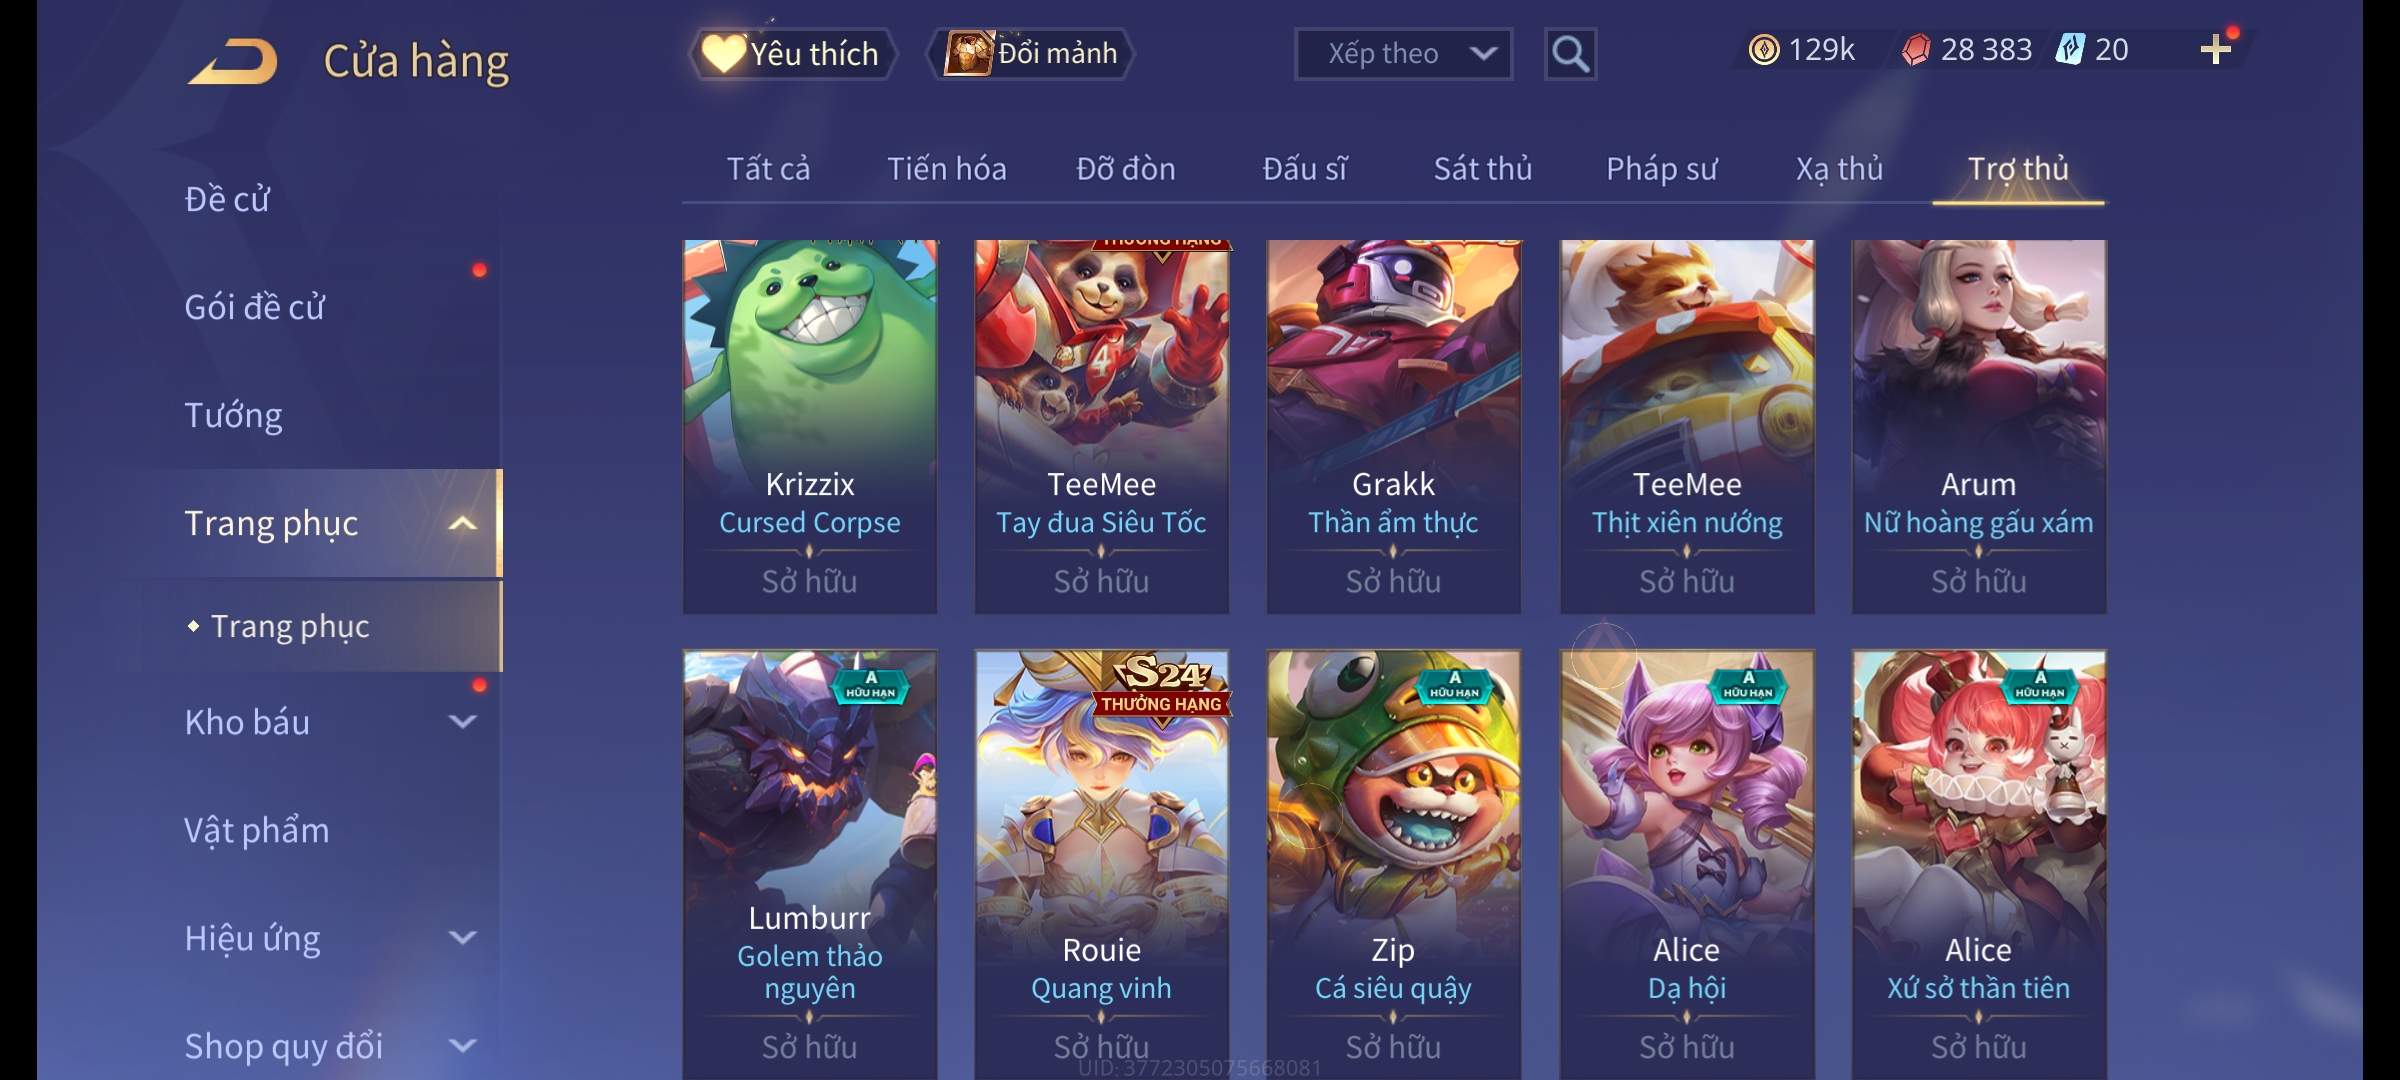
Task: Open Đổi mảnh fragment exchange button
Action: click(x=1031, y=54)
